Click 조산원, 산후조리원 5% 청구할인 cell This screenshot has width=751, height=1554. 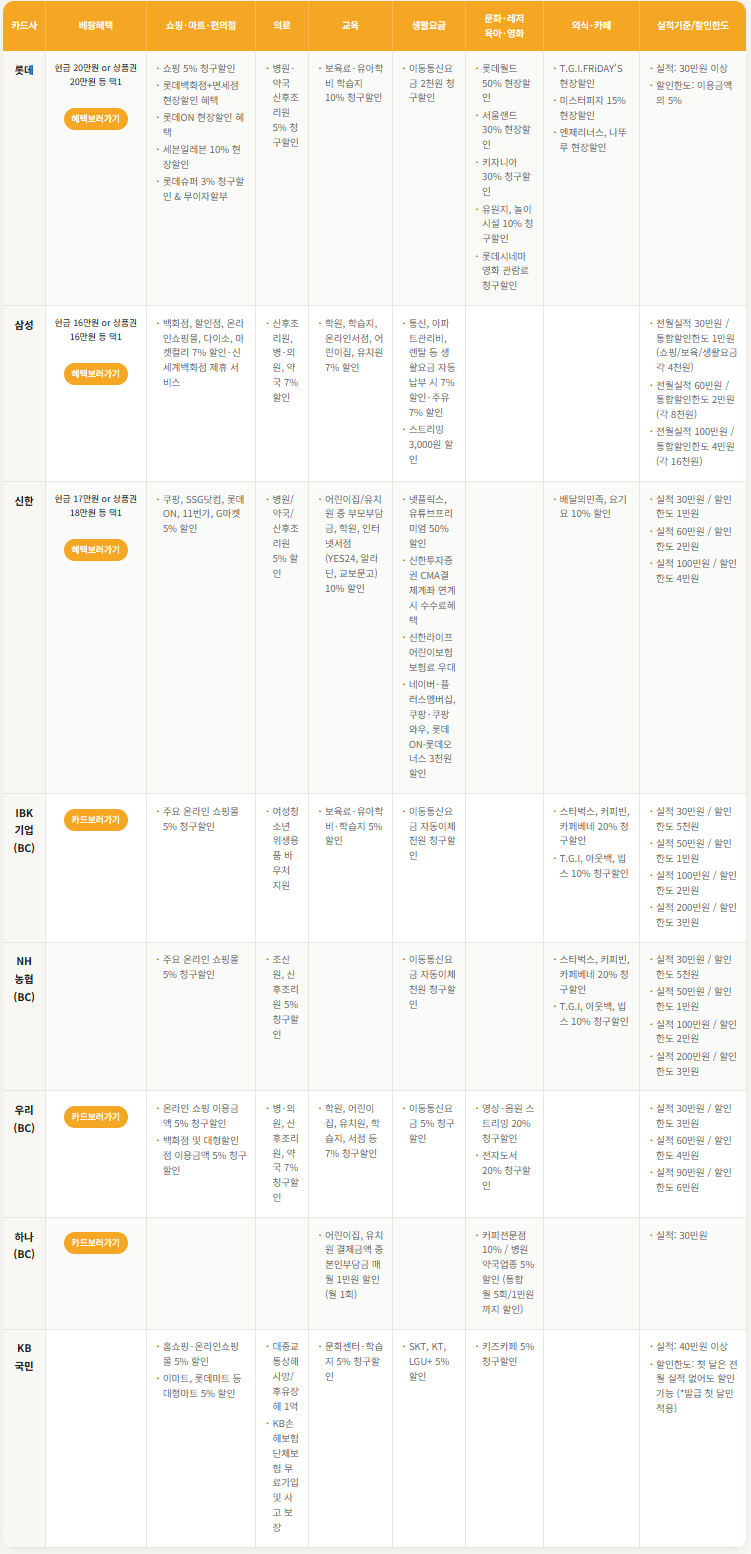click(285, 996)
